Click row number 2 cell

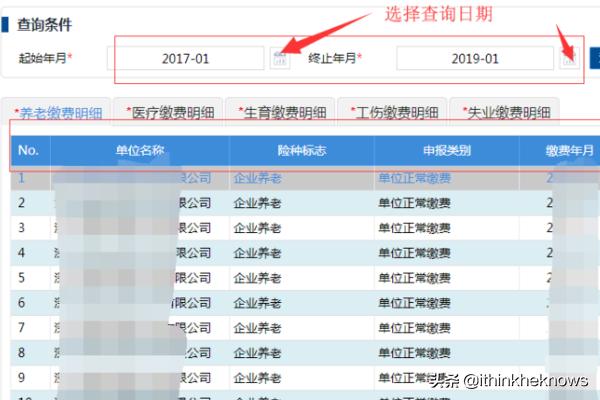pyautogui.click(x=30, y=203)
